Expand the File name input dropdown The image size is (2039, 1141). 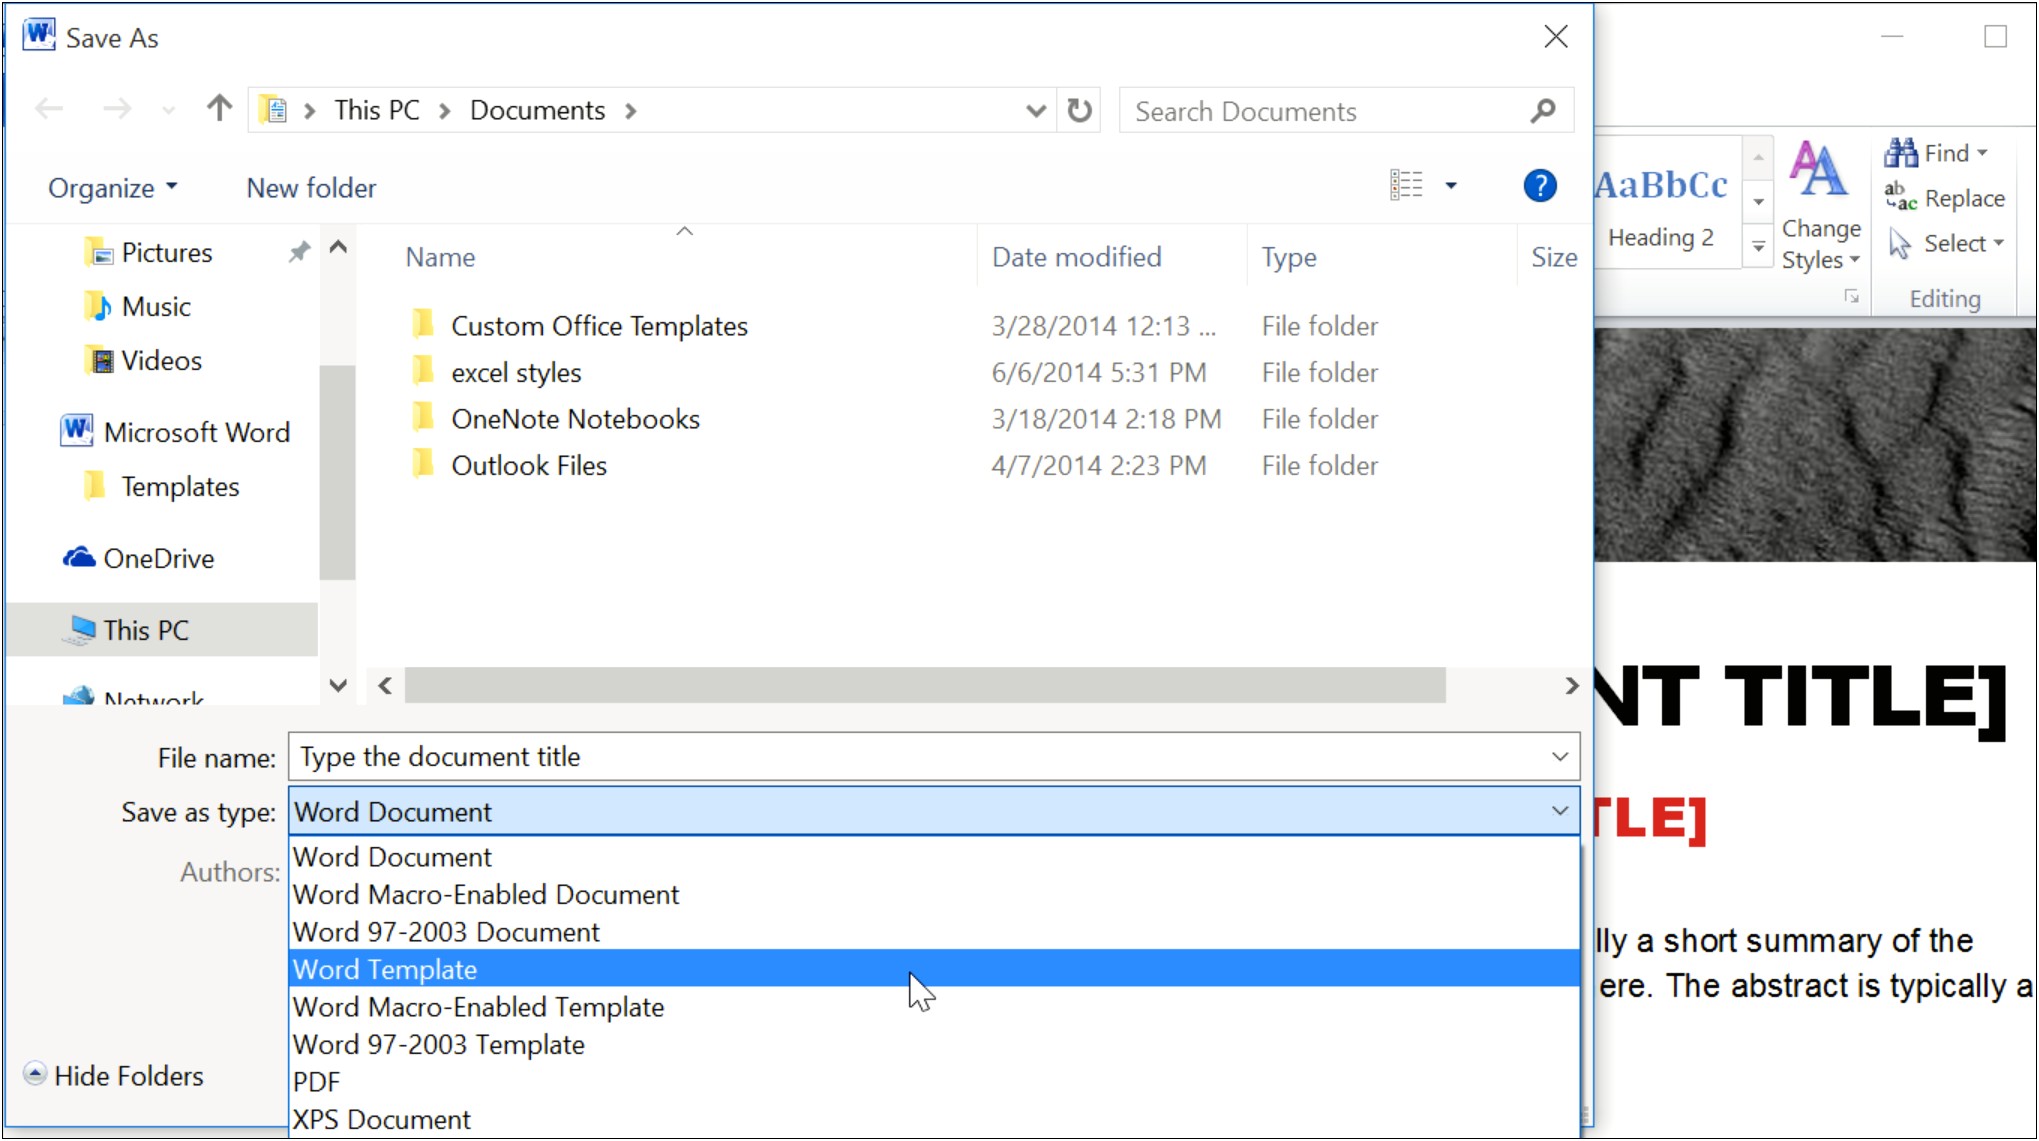coord(1560,756)
